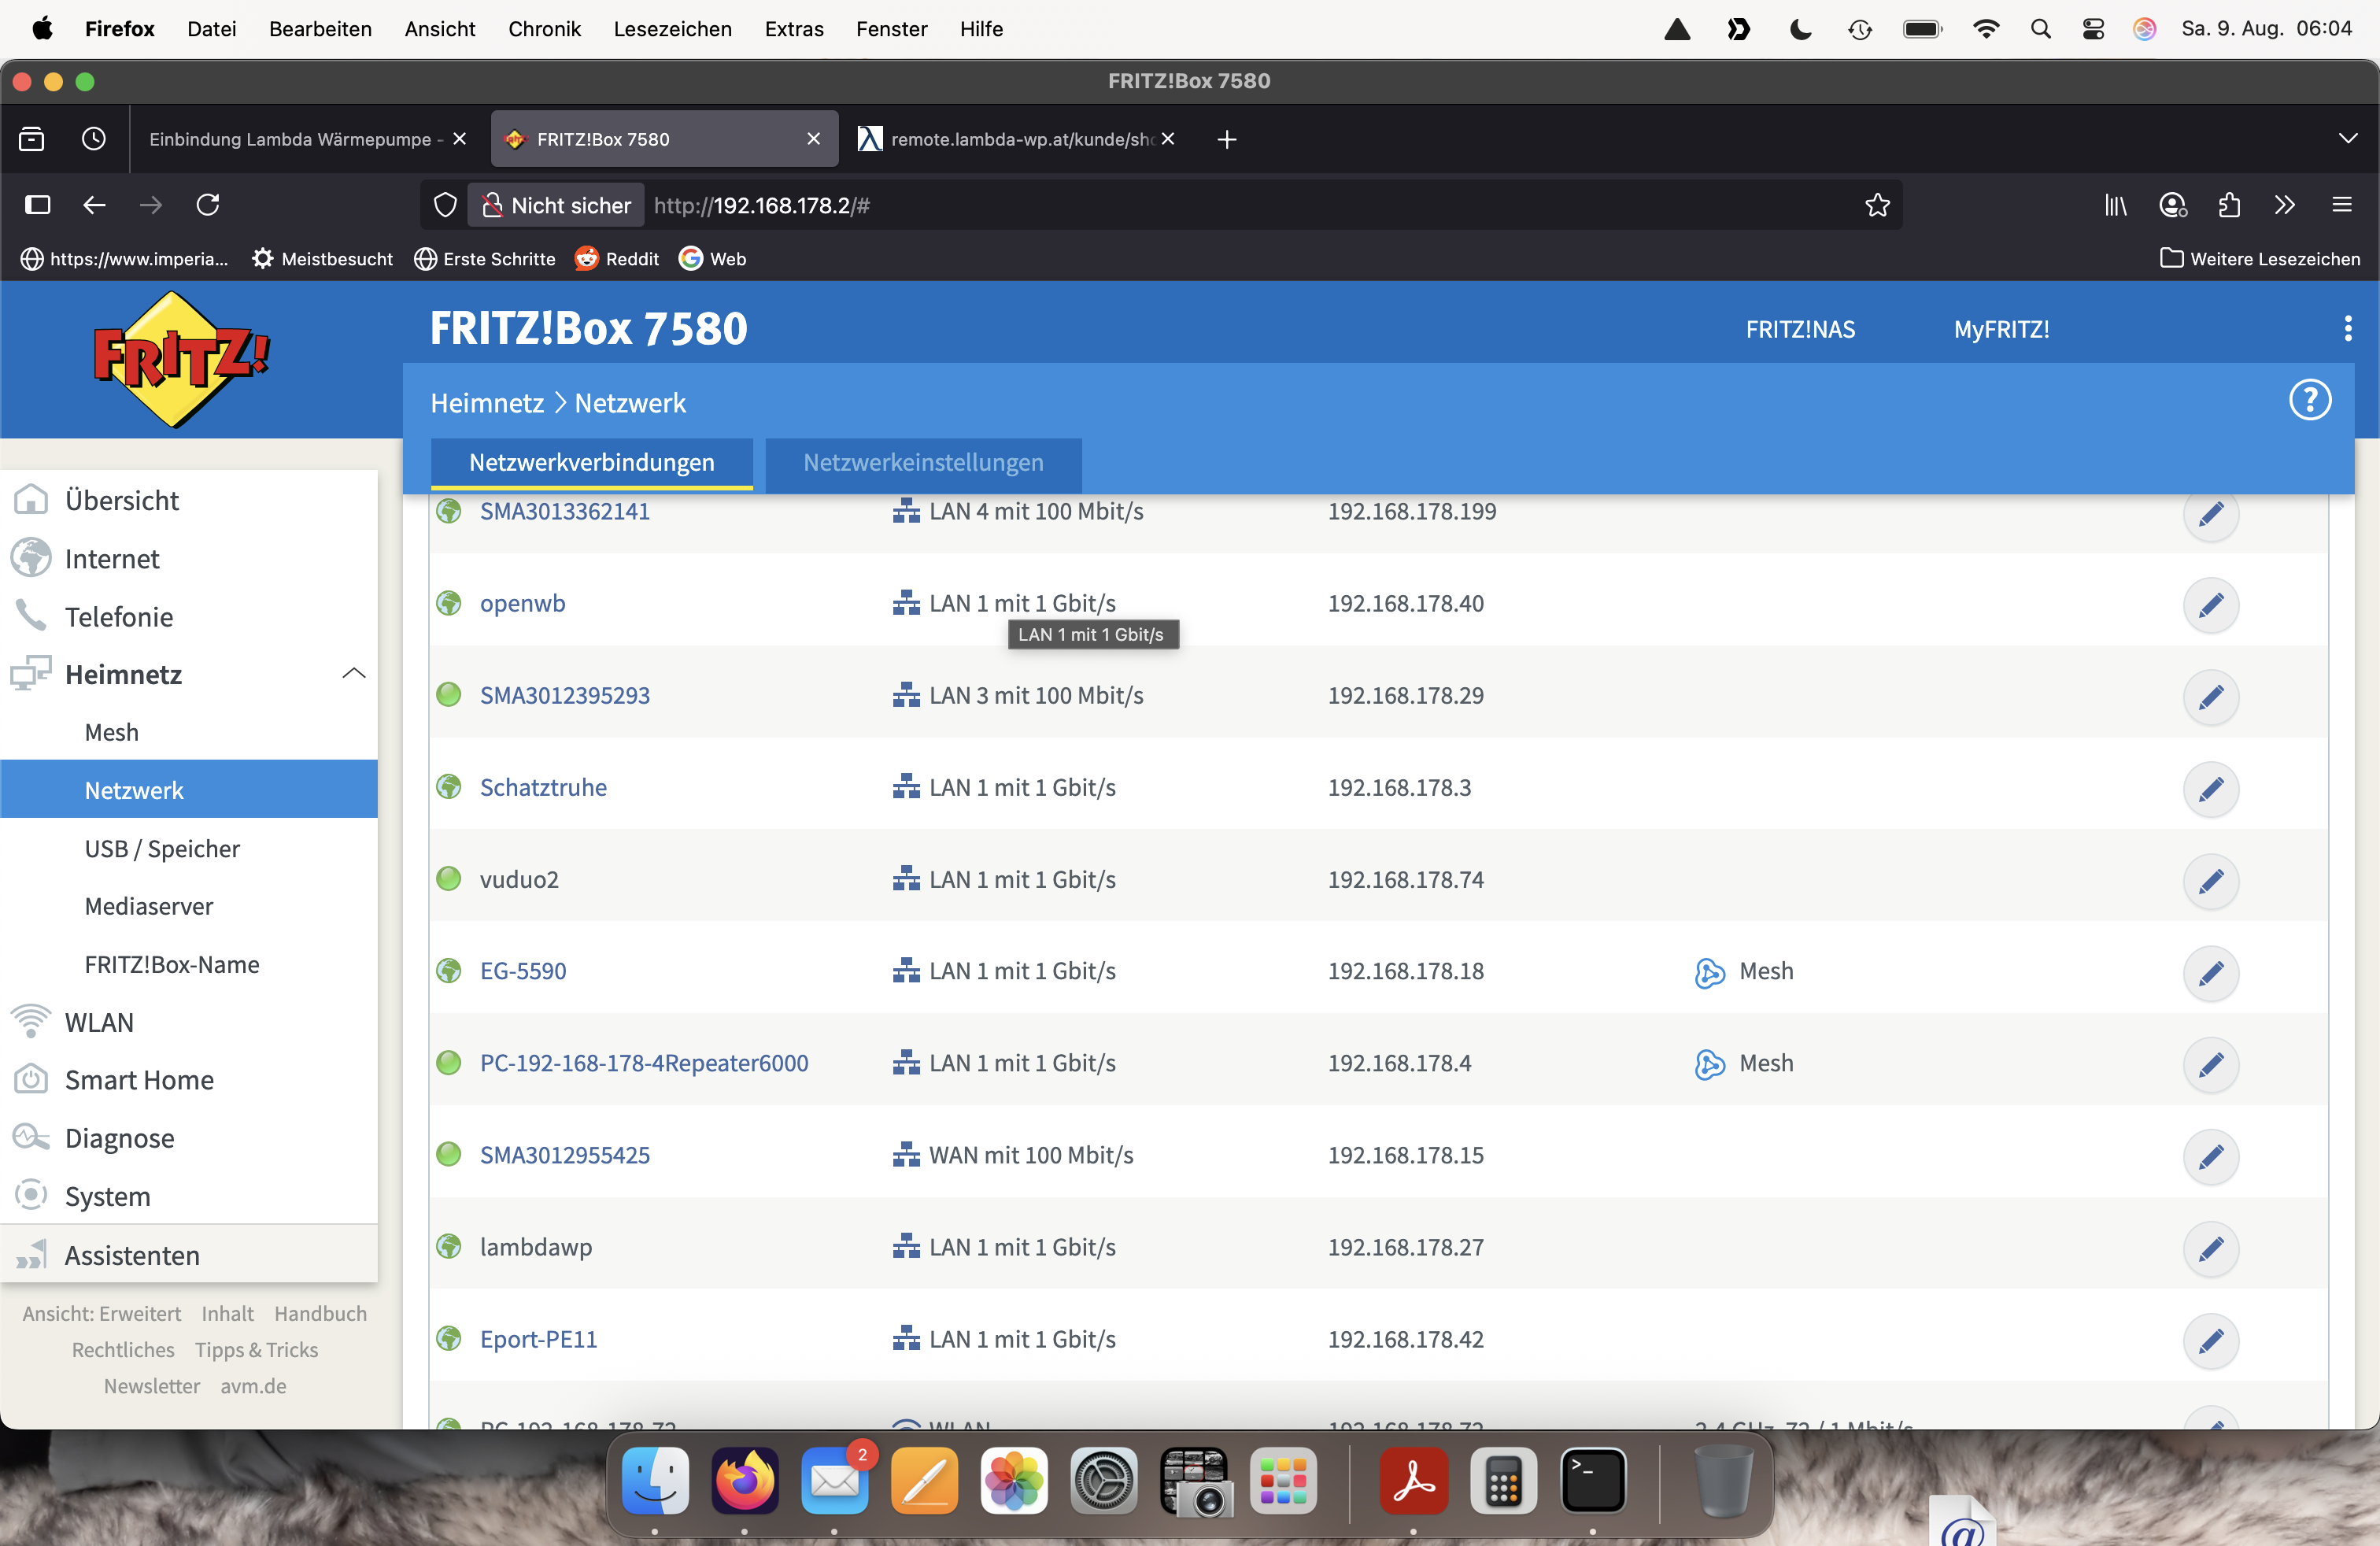The height and width of the screenshot is (1546, 2380).
Task: Open the Lesezeichen menu in menu bar
Action: click(672, 29)
